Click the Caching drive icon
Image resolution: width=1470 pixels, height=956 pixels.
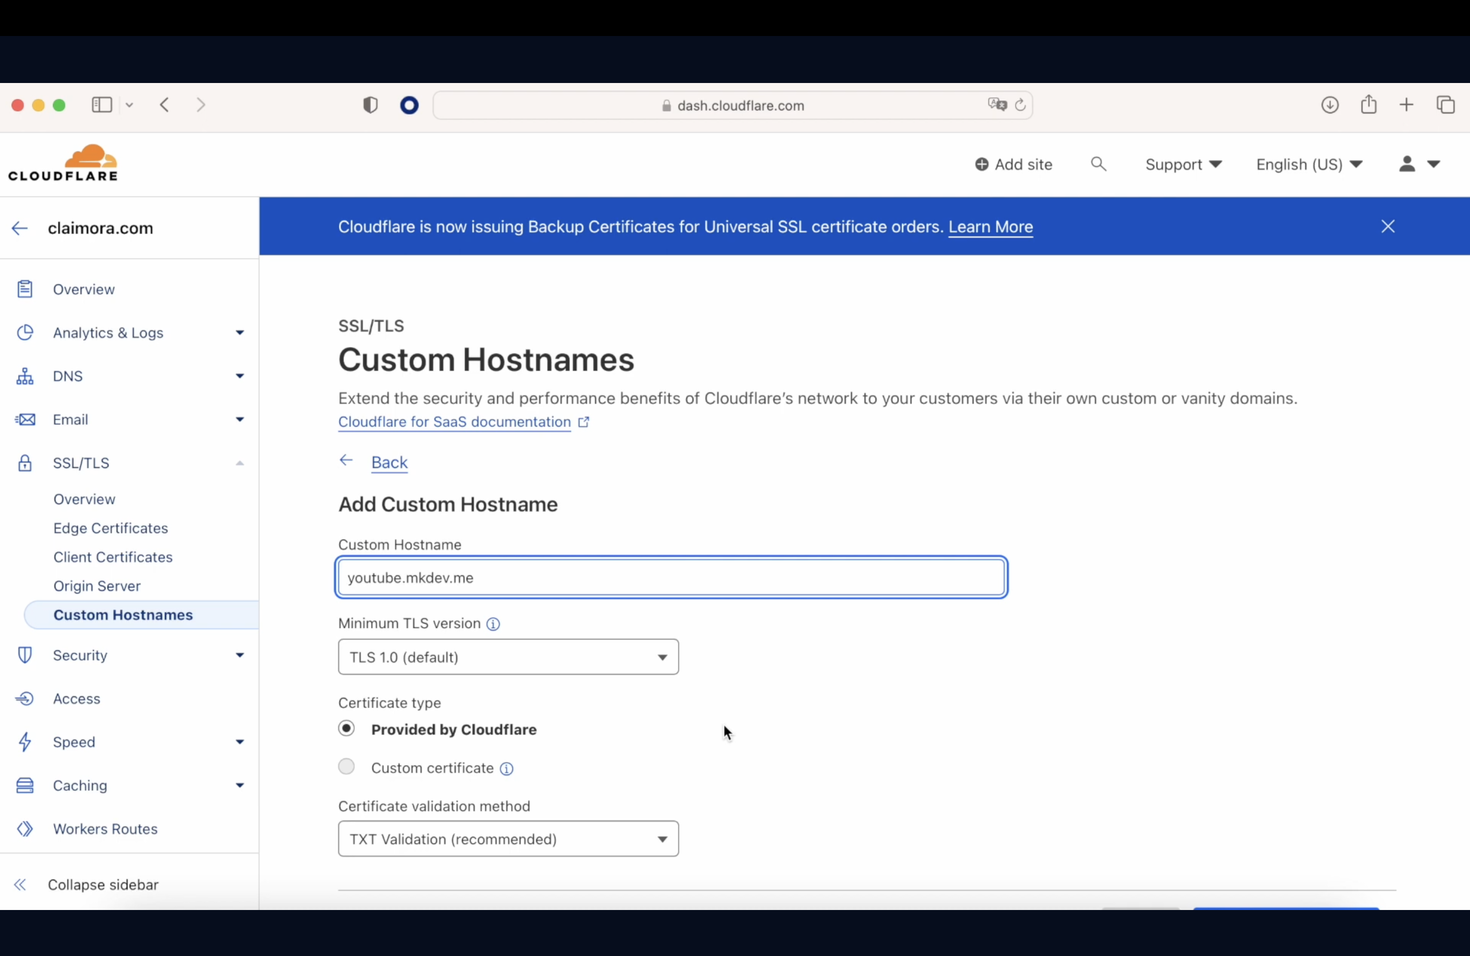(x=25, y=786)
